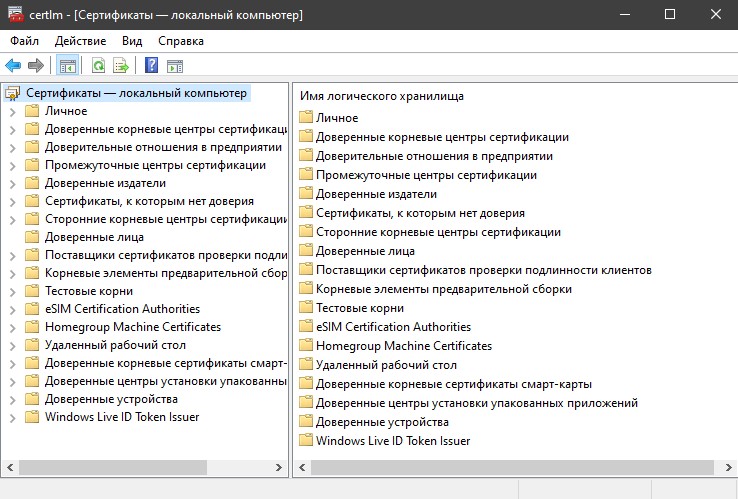
Task: Click the Тестовые корни folder icon in right pane
Action: 306,307
